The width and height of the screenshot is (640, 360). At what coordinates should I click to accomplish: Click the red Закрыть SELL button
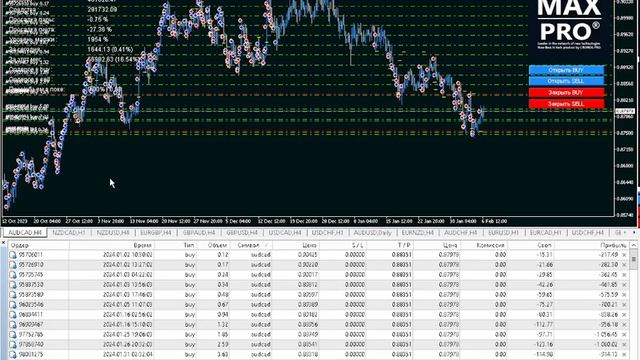coord(566,104)
